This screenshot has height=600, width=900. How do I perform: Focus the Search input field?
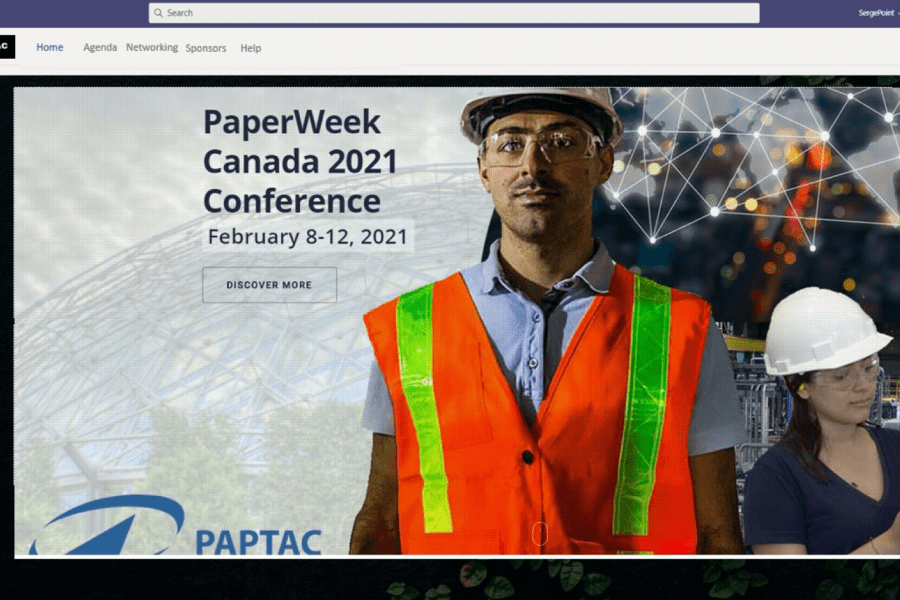(454, 13)
